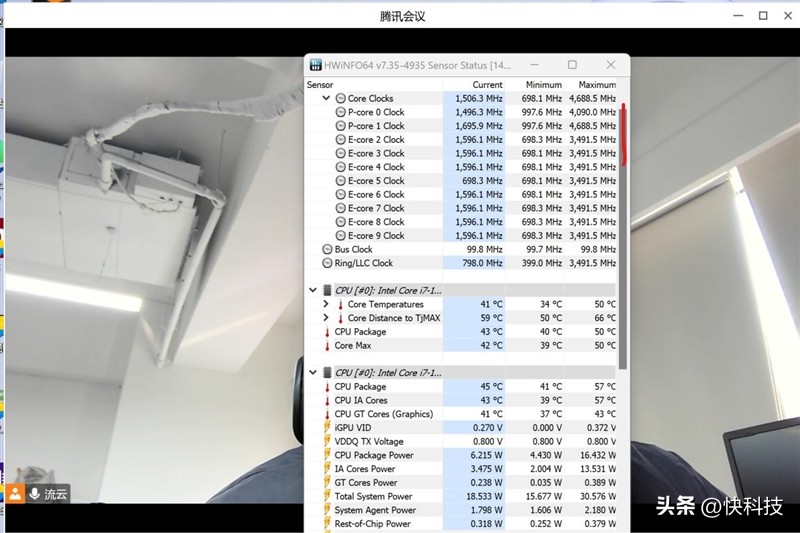
Task: Click the Bus Clock icon
Action: point(327,249)
